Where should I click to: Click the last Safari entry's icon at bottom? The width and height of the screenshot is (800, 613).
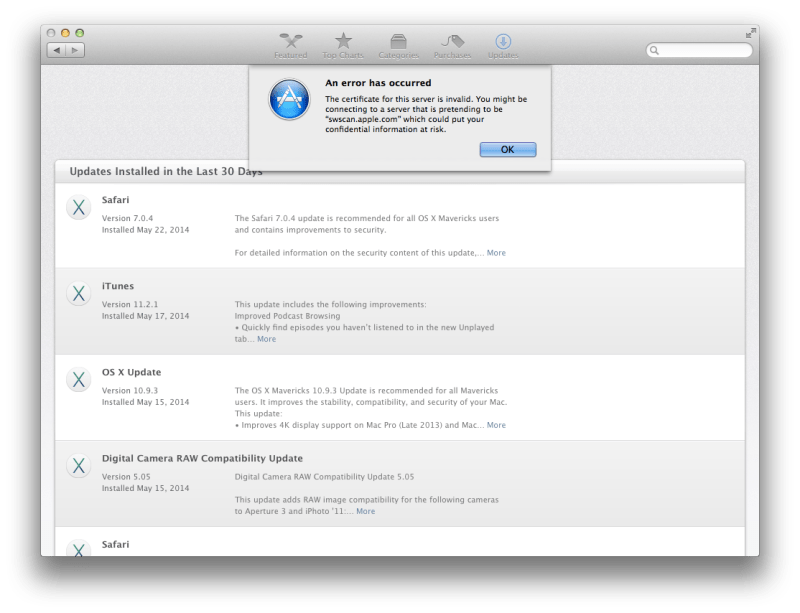[79, 548]
